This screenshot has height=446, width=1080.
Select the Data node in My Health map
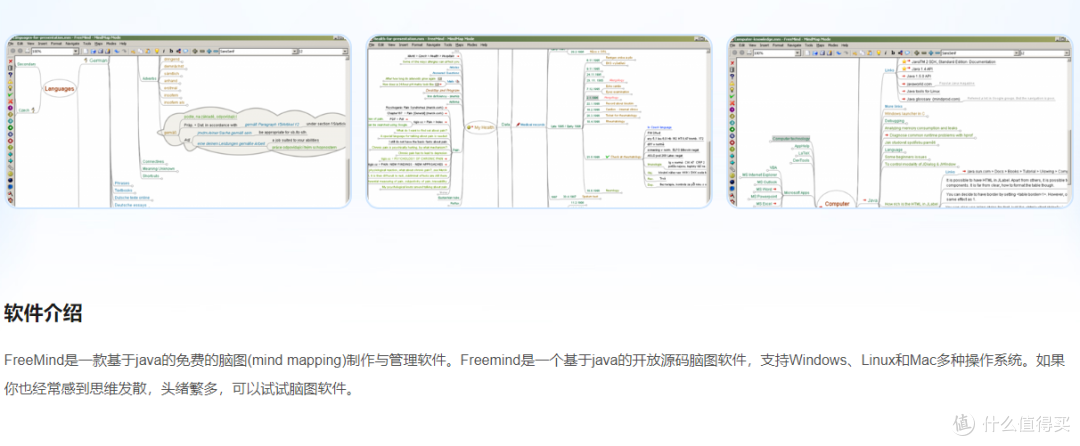pyautogui.click(x=506, y=125)
